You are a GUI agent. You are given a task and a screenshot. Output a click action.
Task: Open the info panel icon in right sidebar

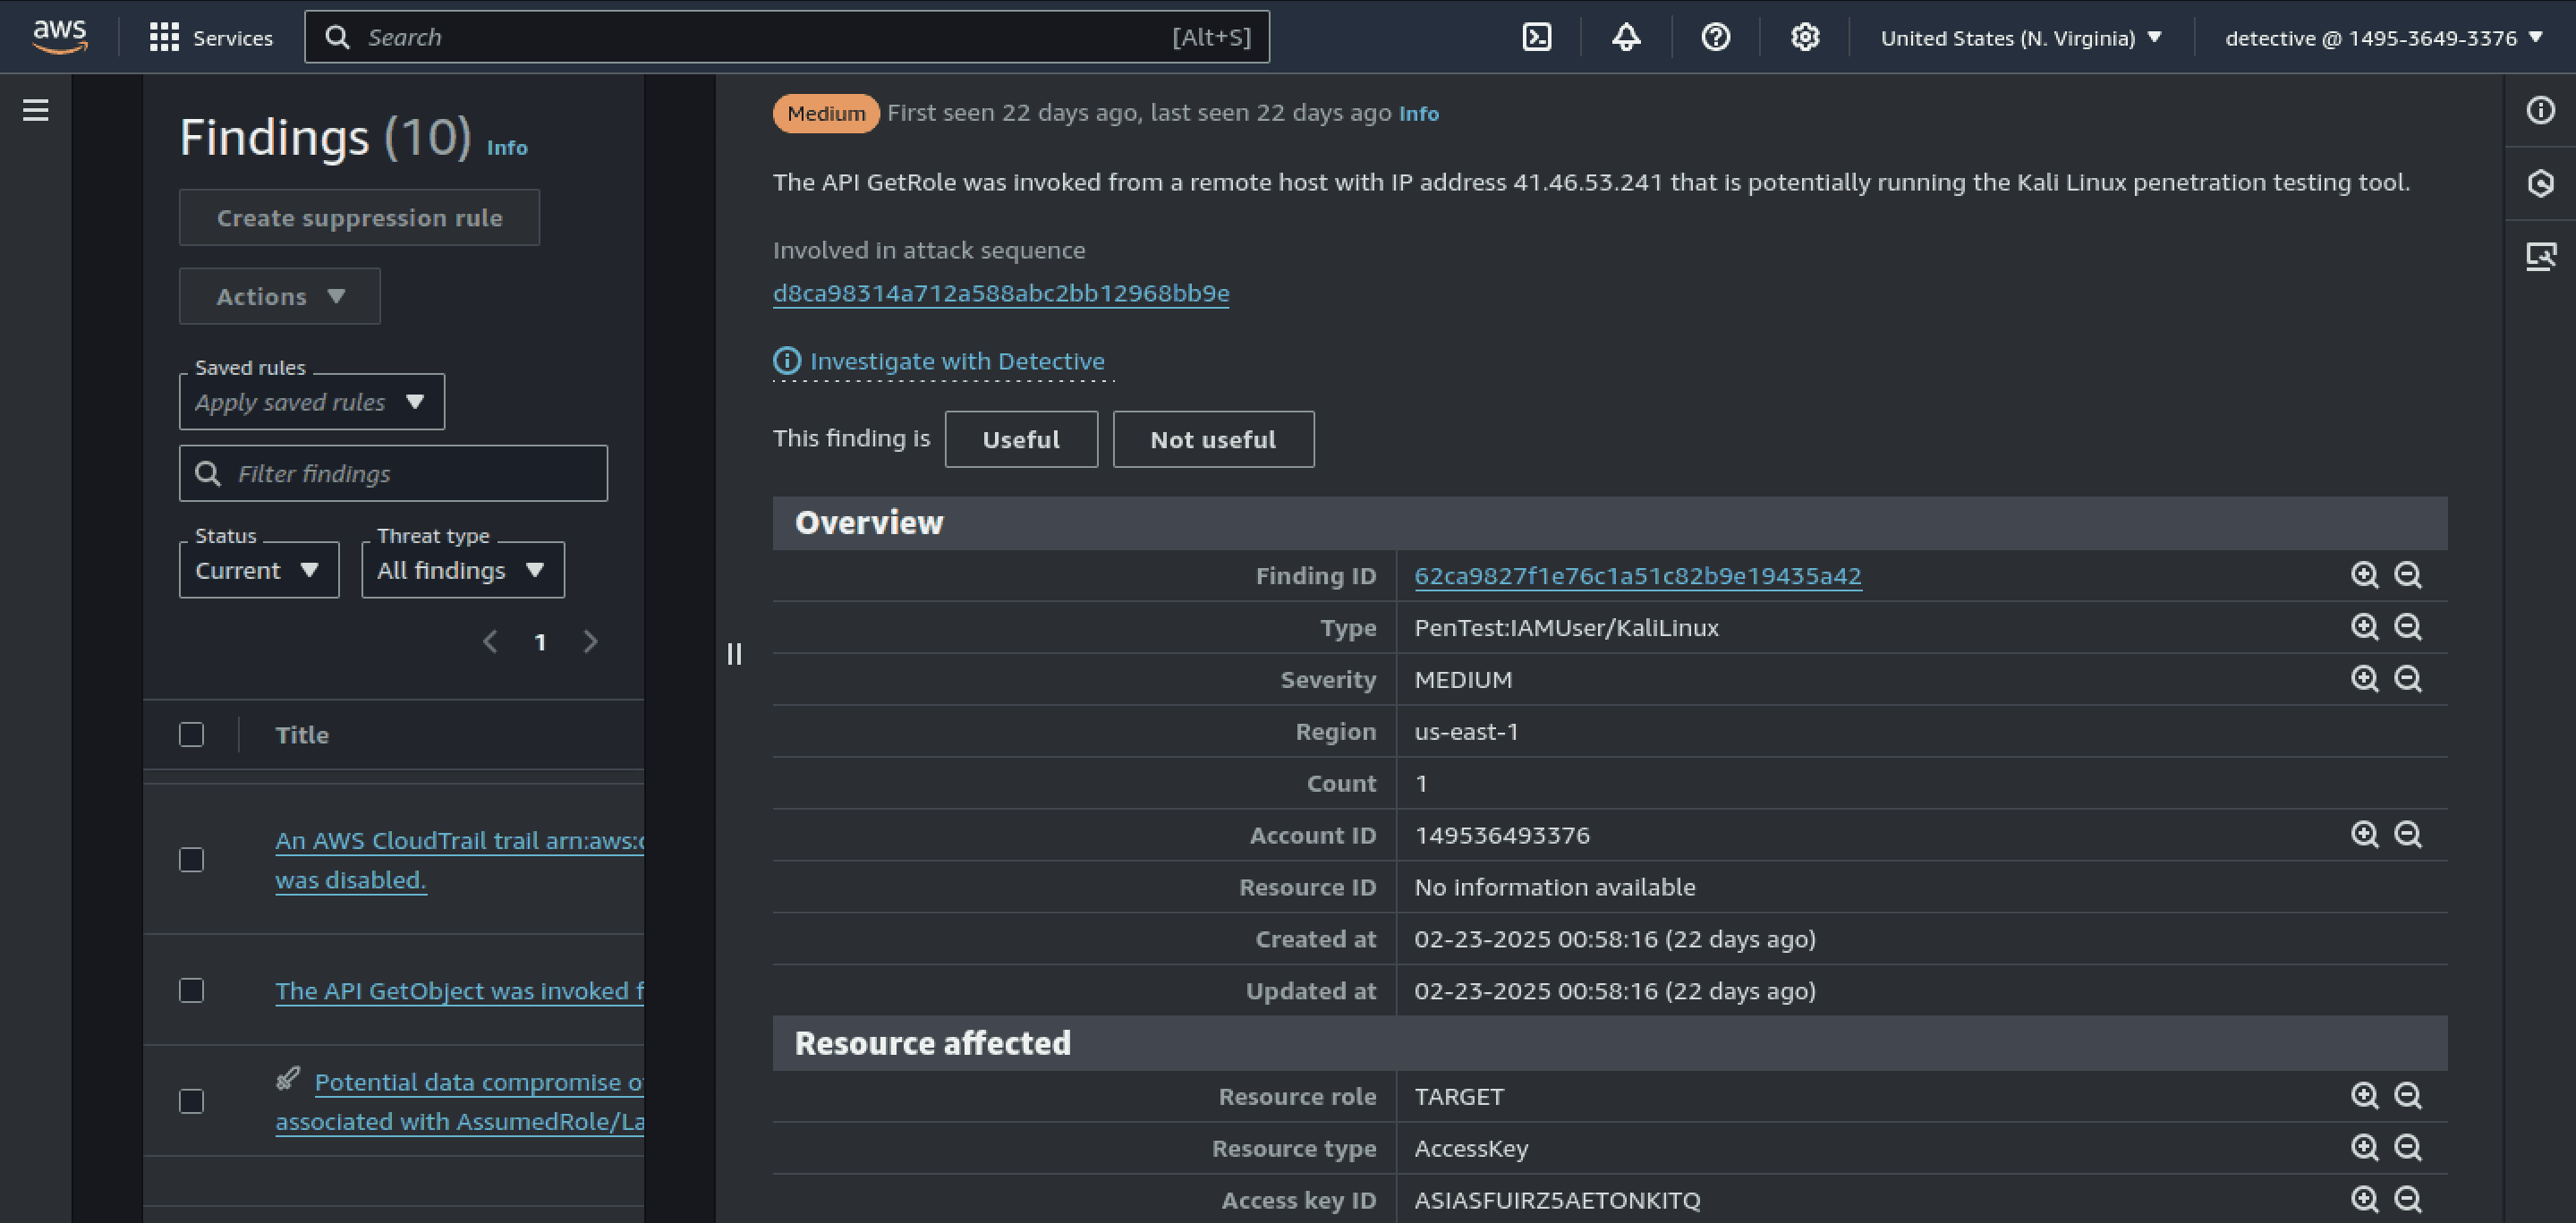(x=2540, y=110)
